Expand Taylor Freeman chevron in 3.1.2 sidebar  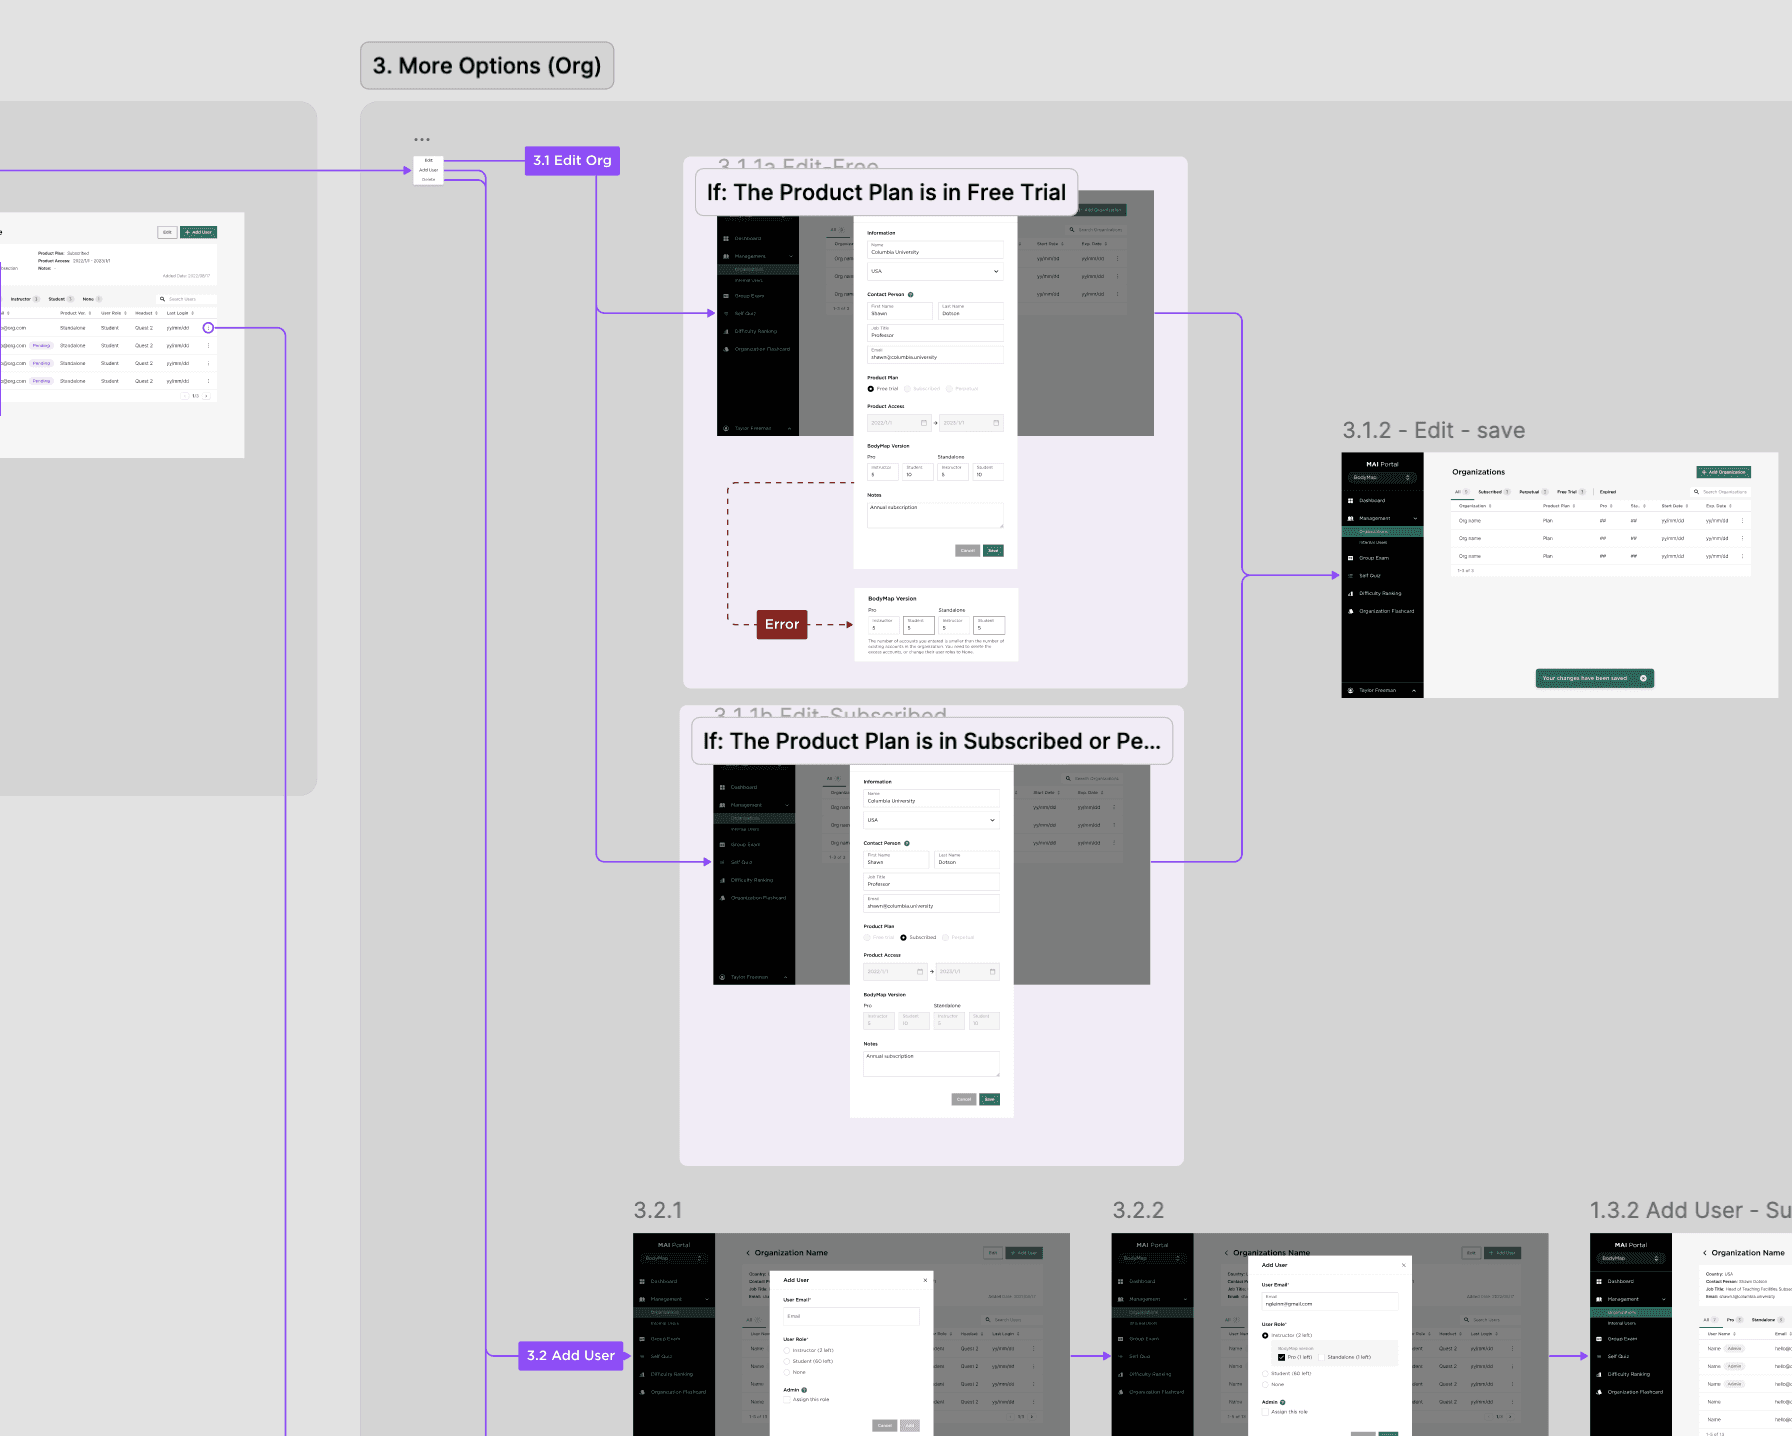tap(1414, 690)
